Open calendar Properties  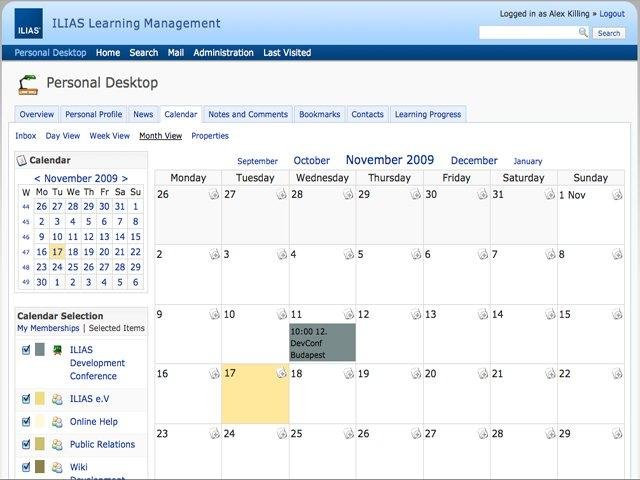[210, 136]
